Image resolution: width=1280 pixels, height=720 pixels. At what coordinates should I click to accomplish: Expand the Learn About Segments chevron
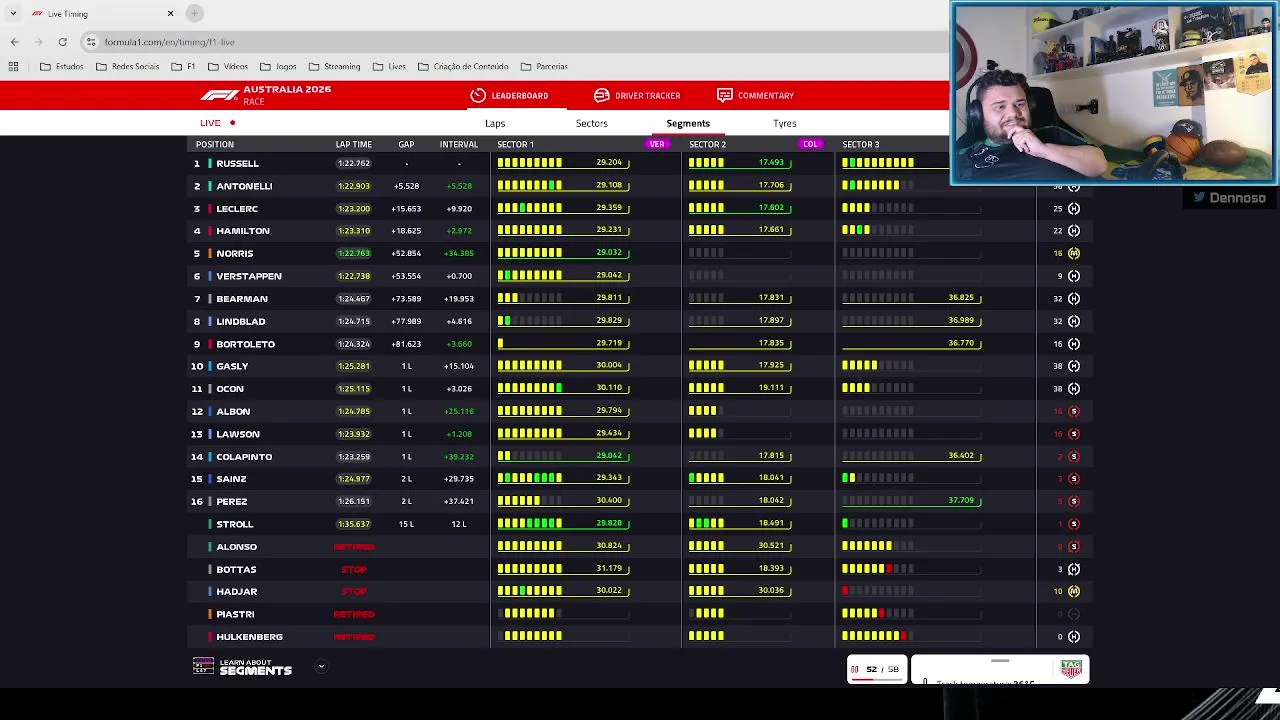pos(321,667)
